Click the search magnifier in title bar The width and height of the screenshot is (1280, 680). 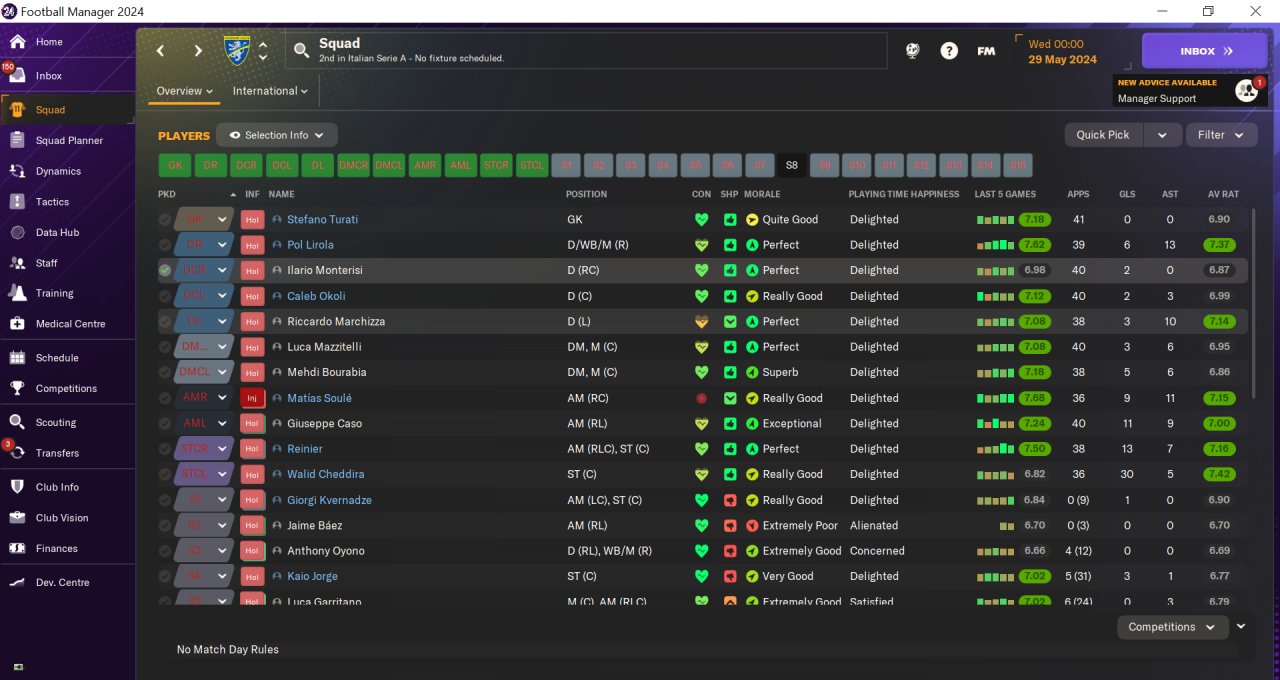click(301, 51)
